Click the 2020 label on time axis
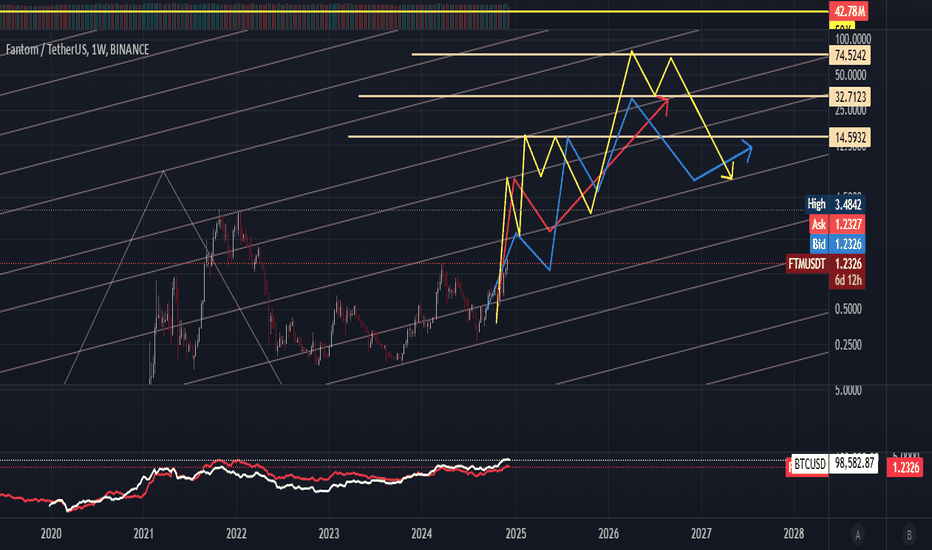Image resolution: width=932 pixels, height=550 pixels. [51, 534]
